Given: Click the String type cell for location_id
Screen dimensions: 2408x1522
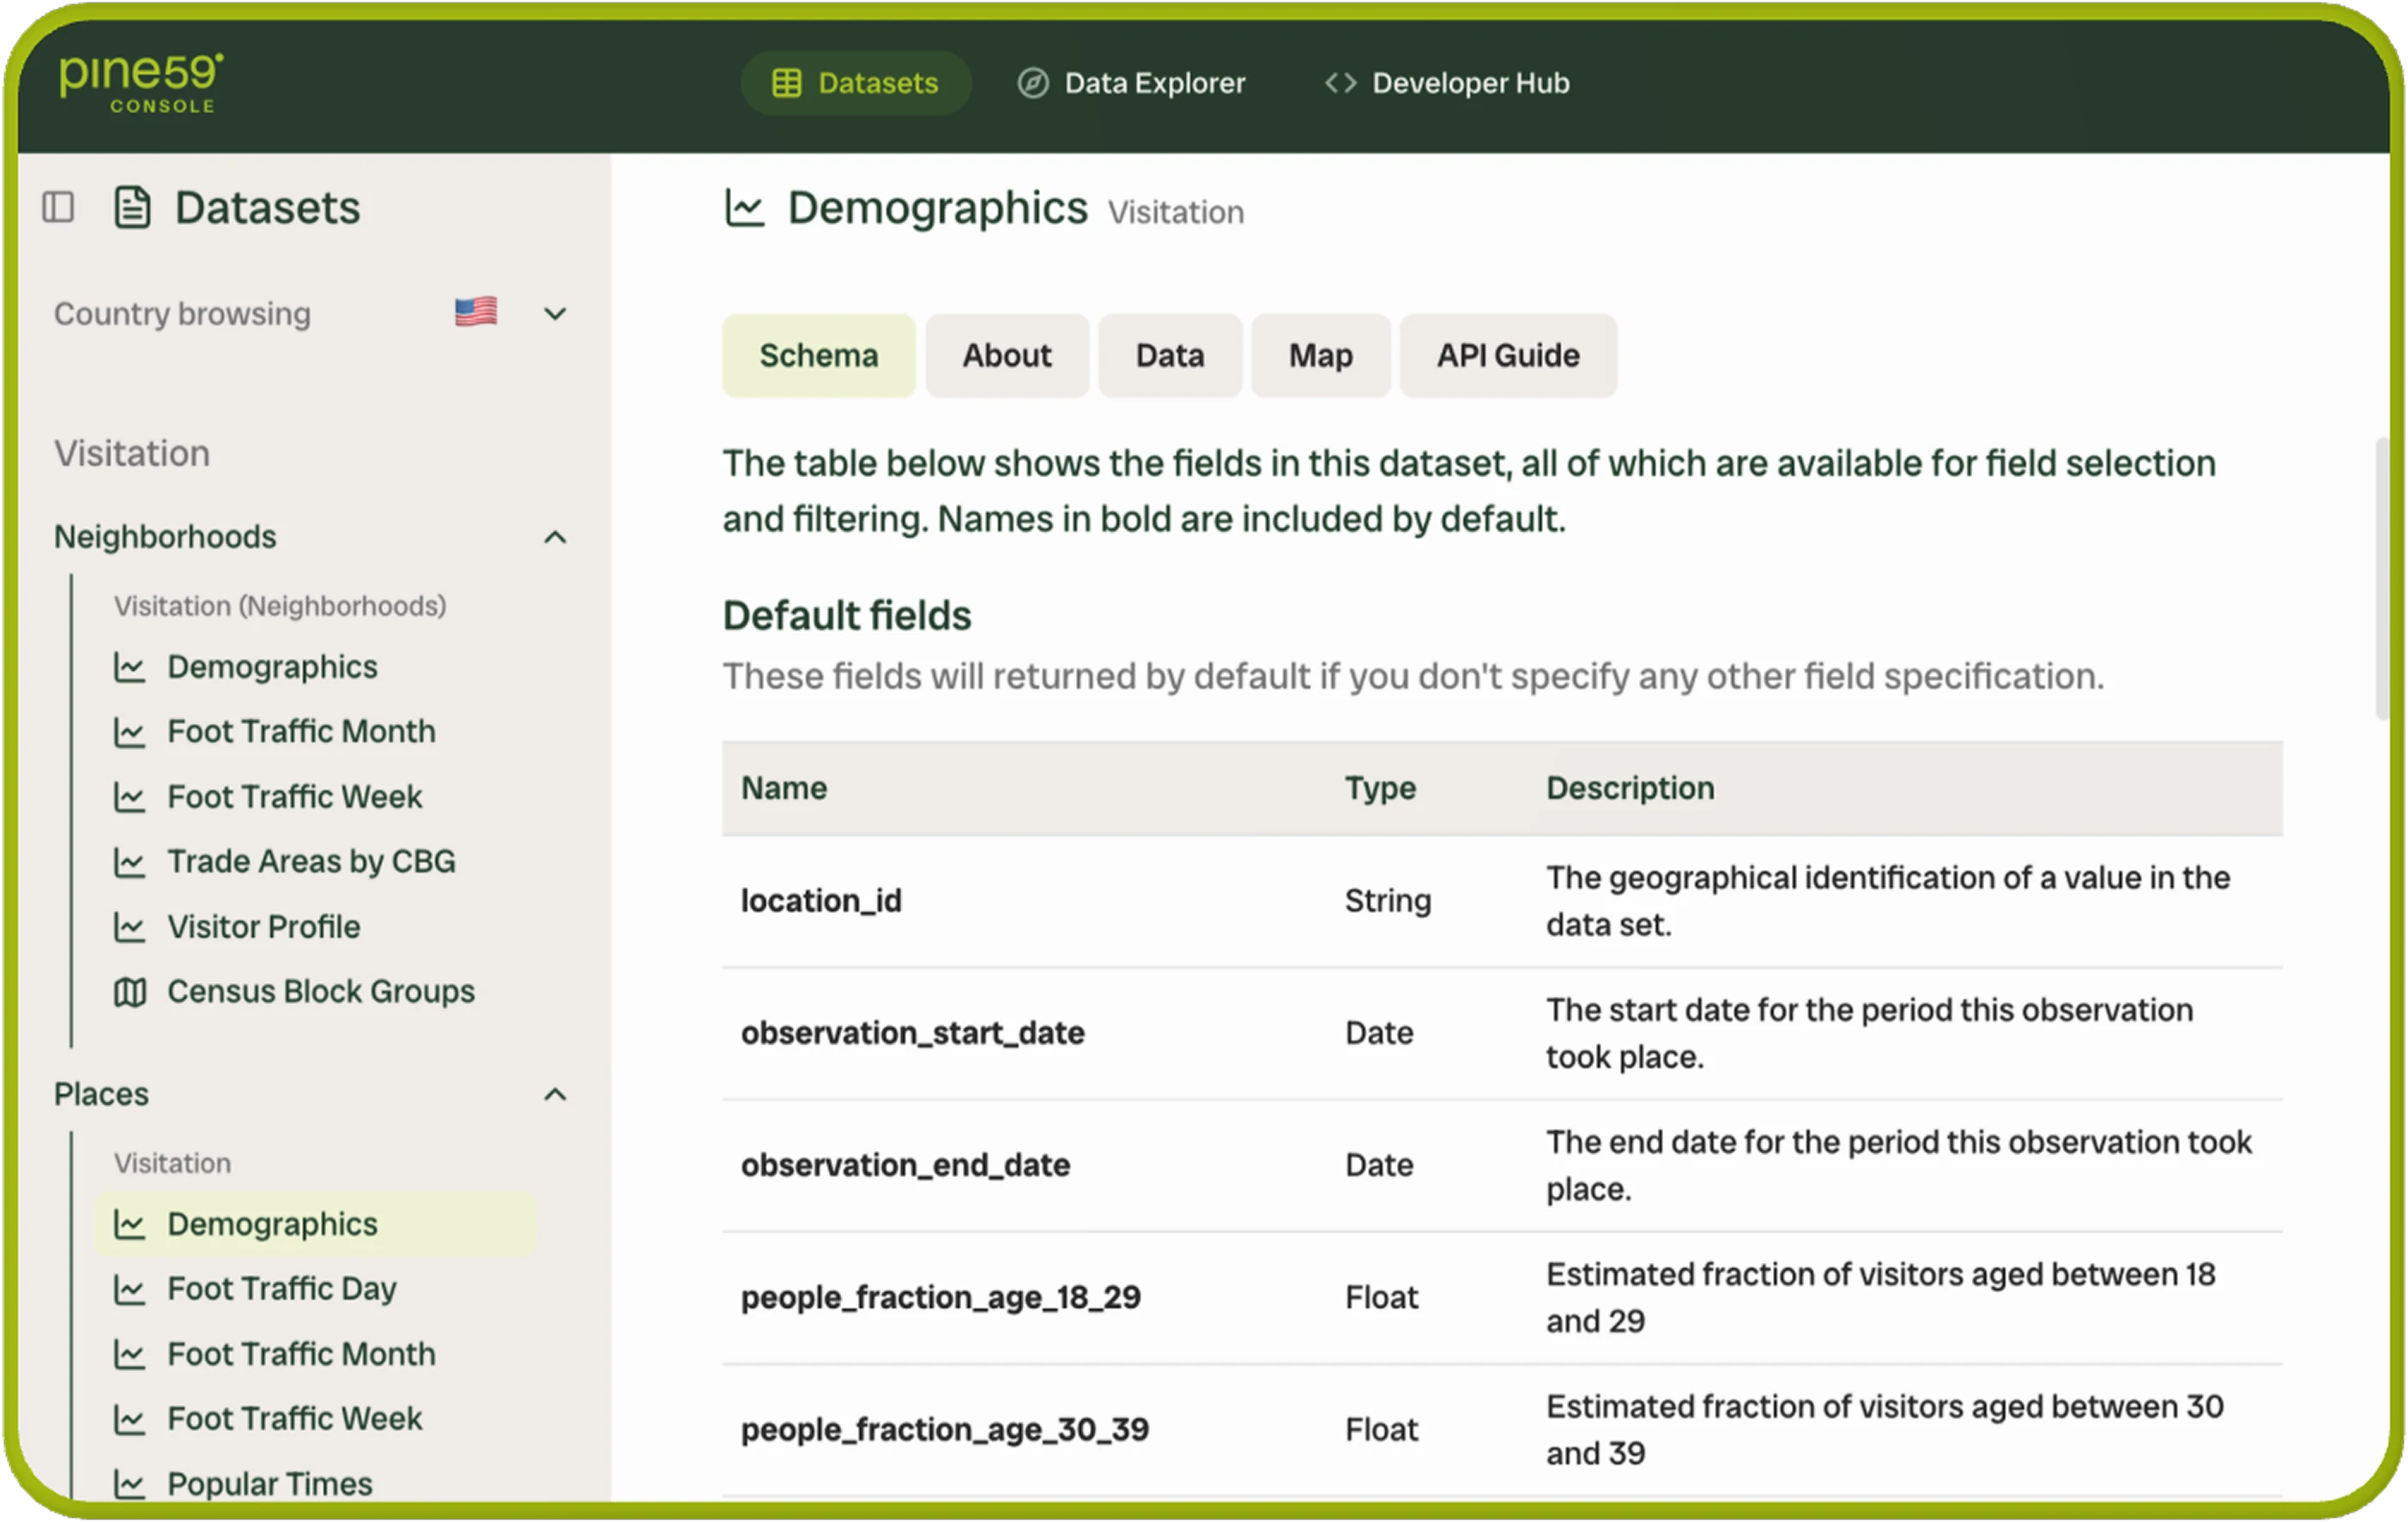Looking at the screenshot, I should coord(1387,901).
